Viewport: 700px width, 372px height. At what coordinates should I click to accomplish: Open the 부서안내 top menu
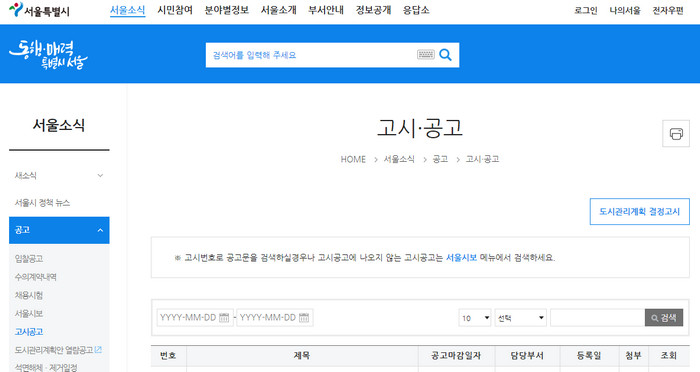point(326,10)
